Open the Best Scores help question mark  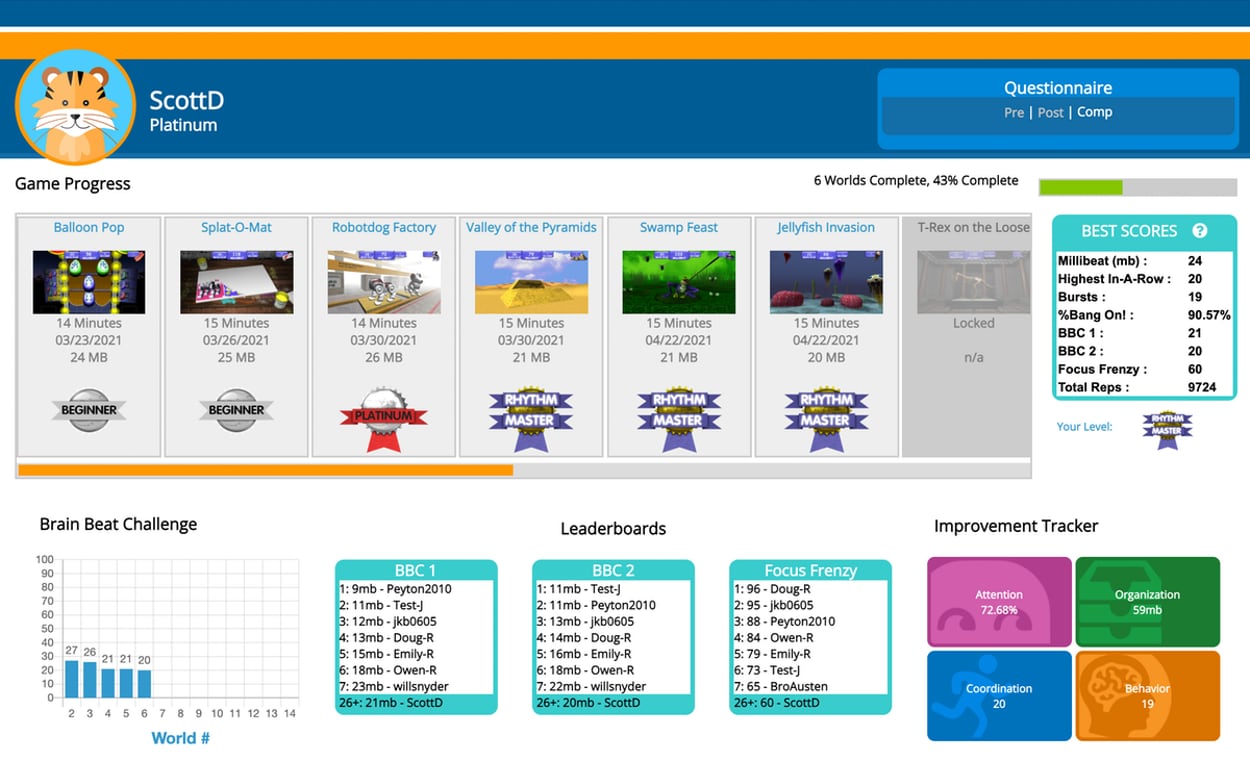click(1198, 230)
